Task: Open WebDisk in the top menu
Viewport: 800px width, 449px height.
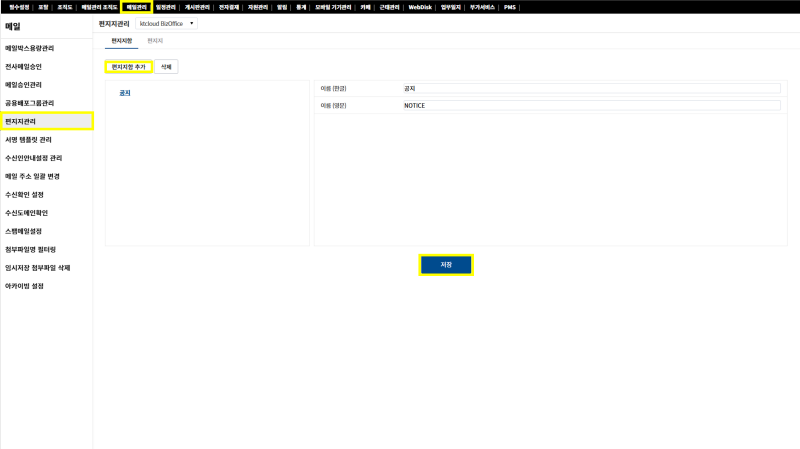Action: (x=420, y=7)
